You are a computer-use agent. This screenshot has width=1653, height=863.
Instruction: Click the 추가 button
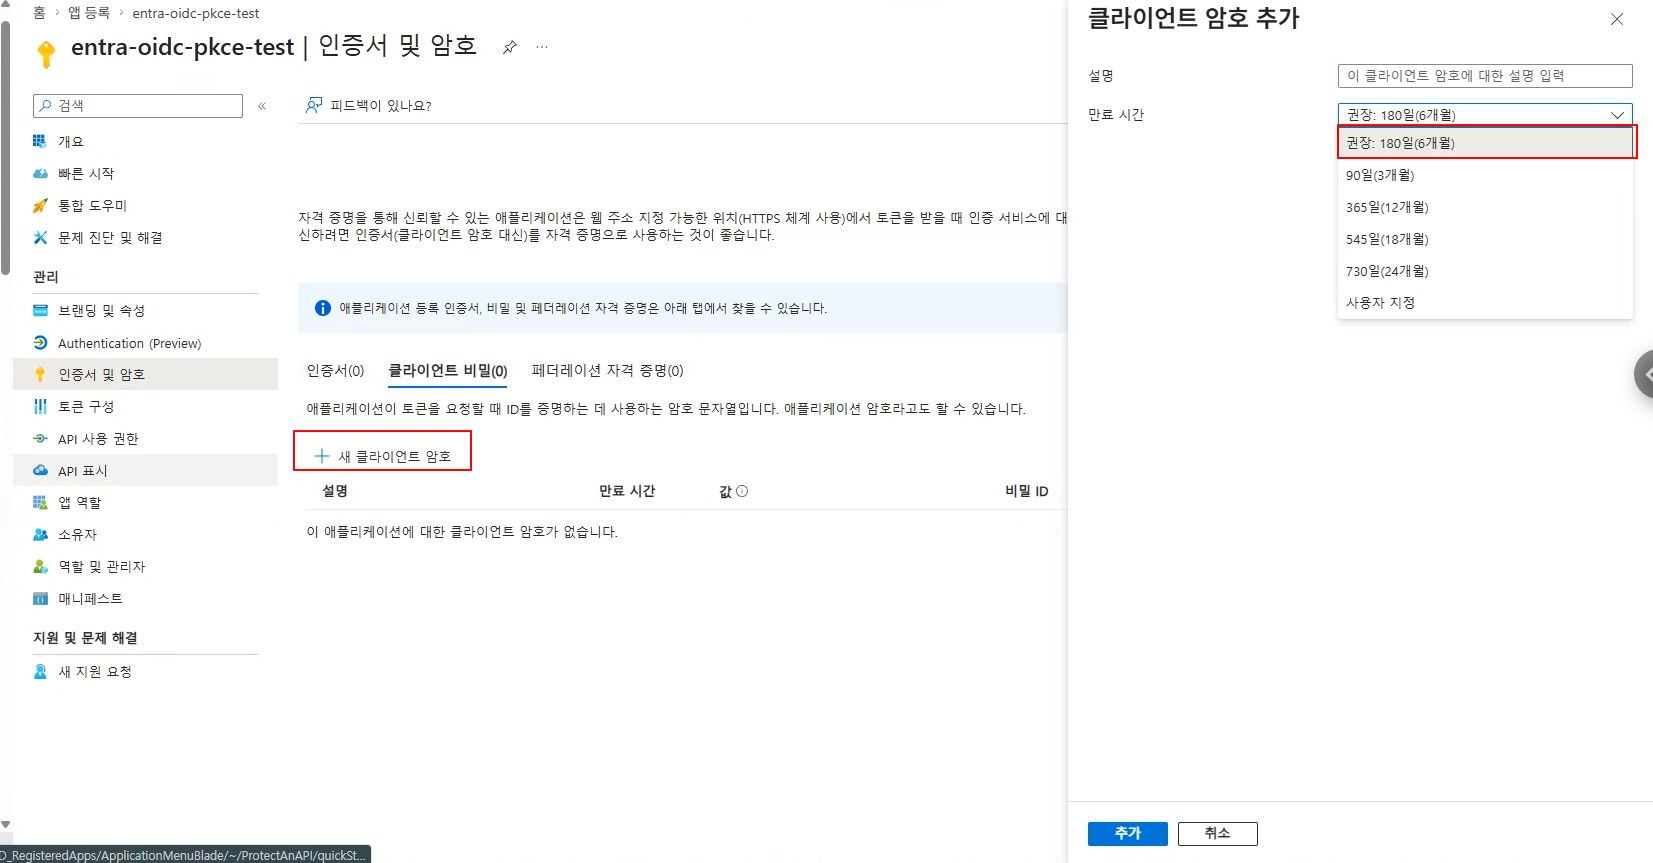pyautogui.click(x=1127, y=833)
